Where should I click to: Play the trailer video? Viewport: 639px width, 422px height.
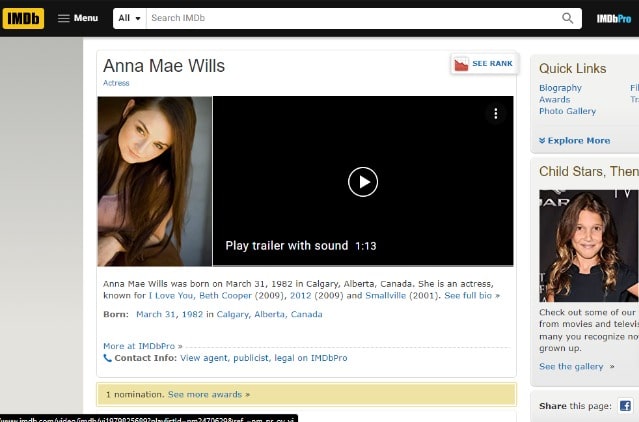coord(362,181)
